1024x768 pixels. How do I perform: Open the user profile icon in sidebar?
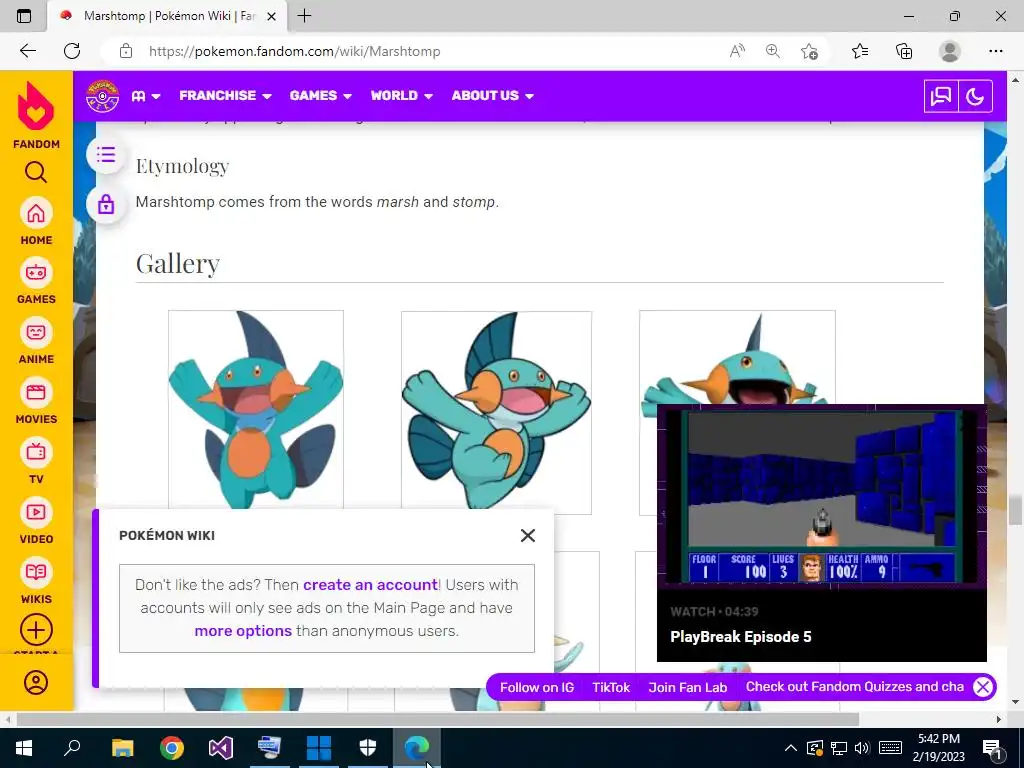point(36,682)
